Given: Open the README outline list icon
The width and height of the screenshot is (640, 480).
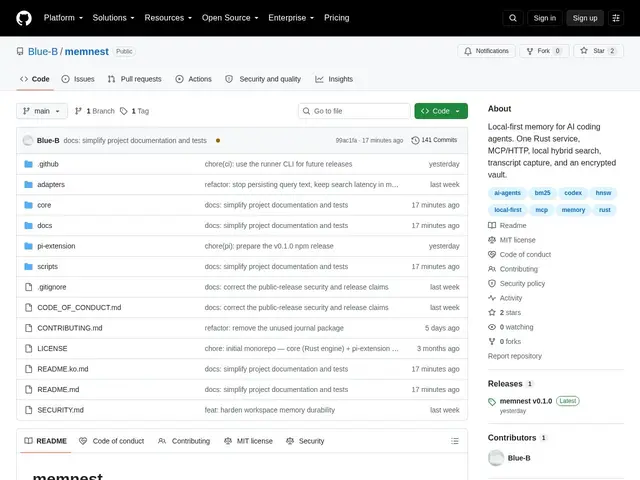Looking at the screenshot, I should (455, 441).
